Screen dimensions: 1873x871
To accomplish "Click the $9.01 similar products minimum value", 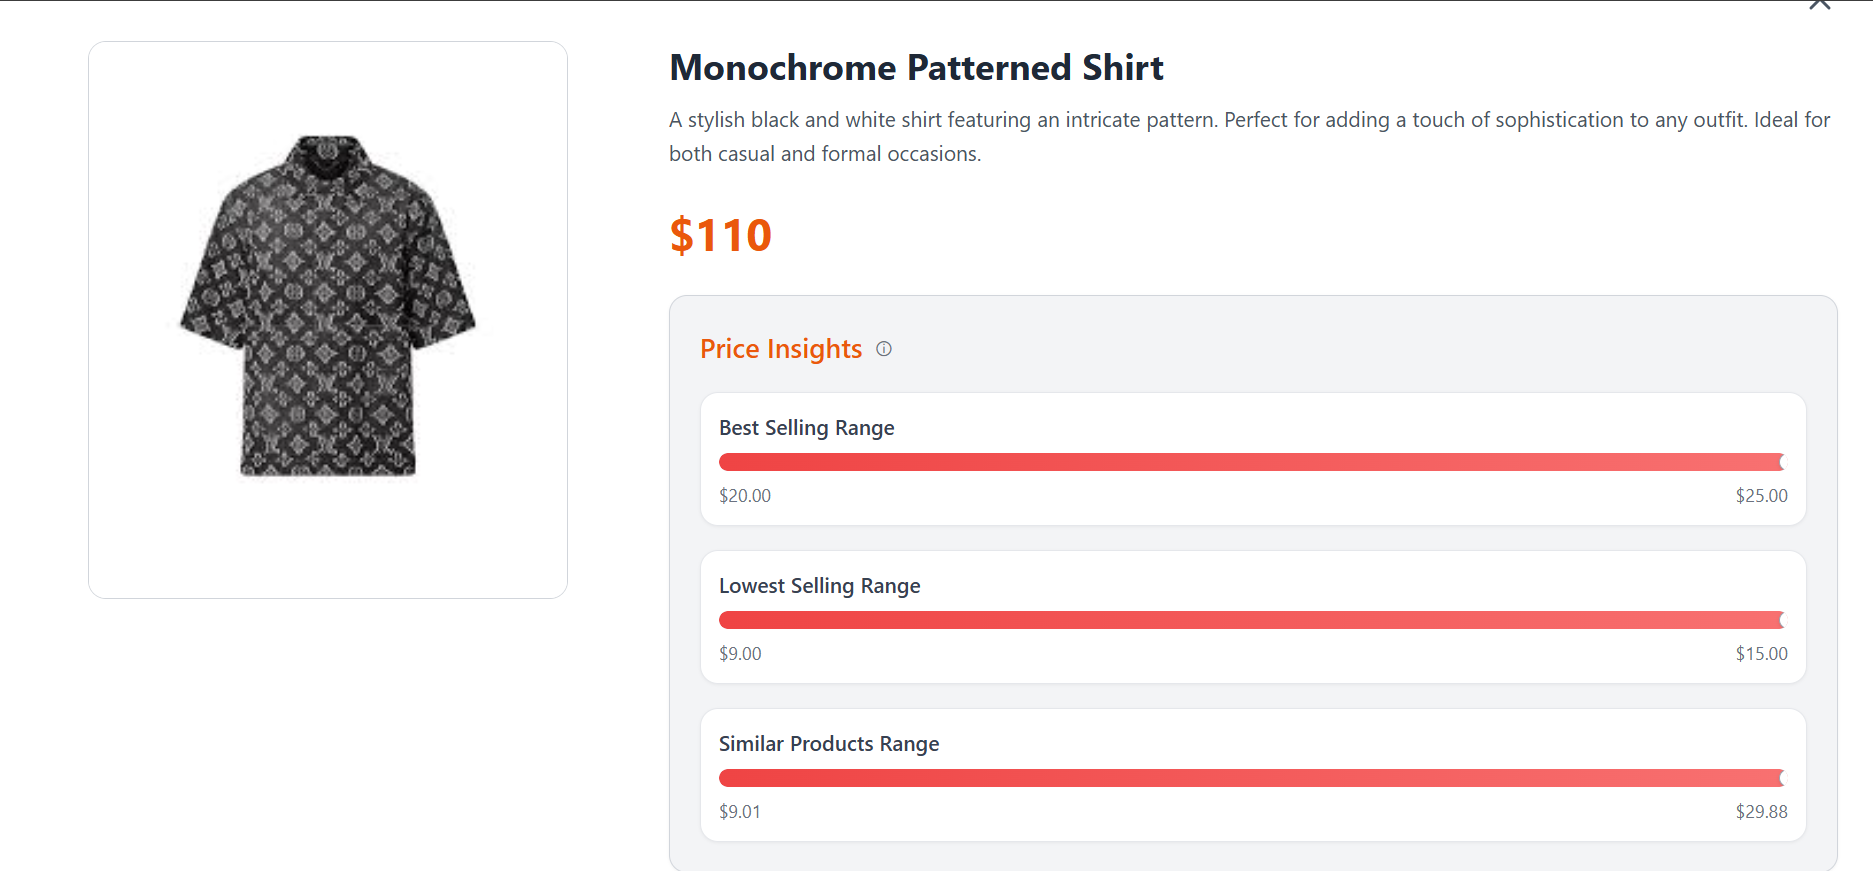I will click(x=740, y=812).
